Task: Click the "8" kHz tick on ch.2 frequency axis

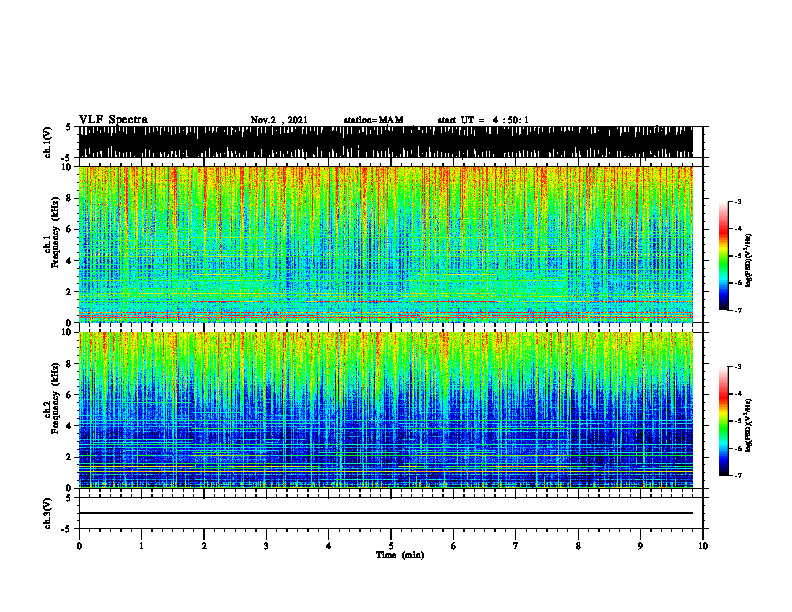Action: point(68,364)
